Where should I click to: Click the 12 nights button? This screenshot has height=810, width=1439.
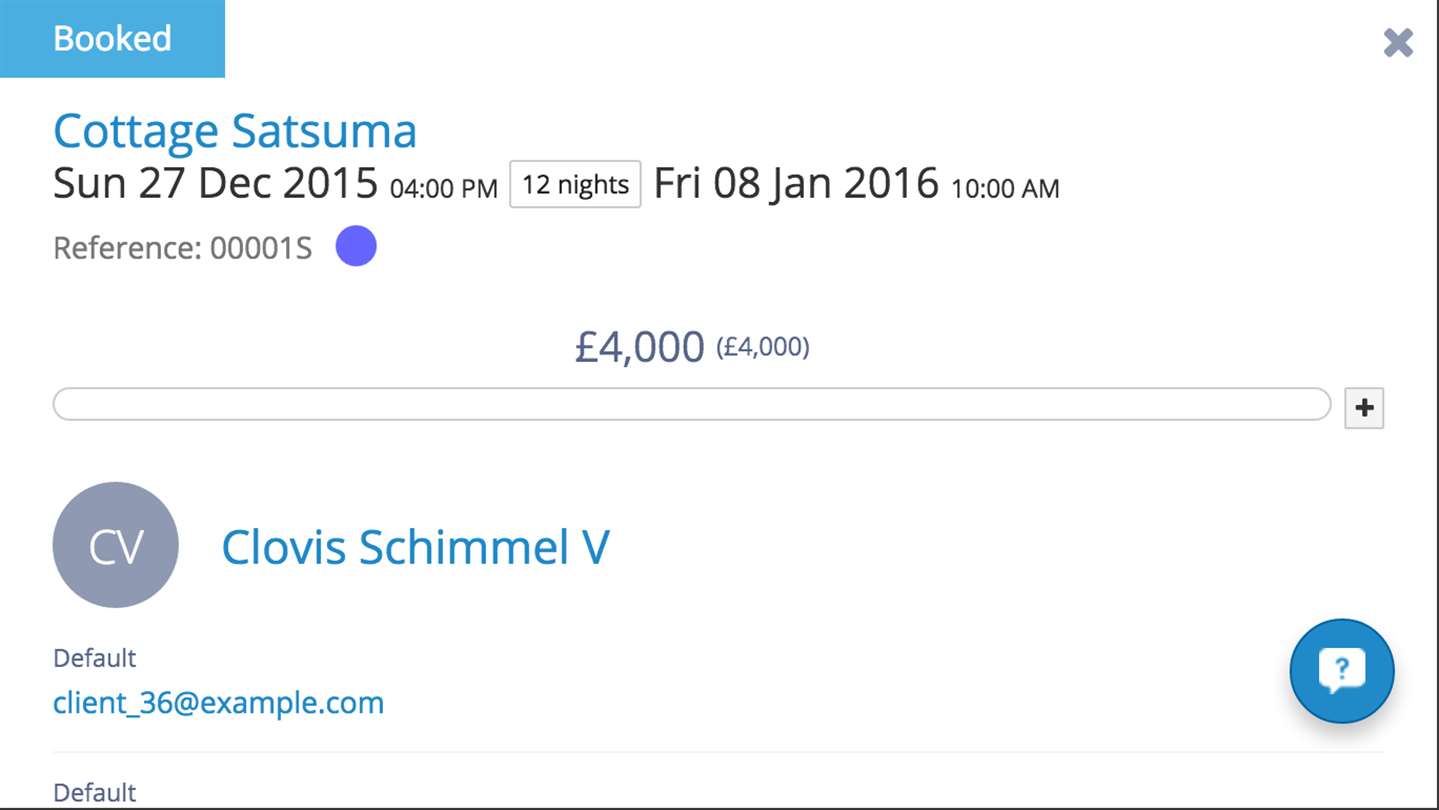point(575,184)
